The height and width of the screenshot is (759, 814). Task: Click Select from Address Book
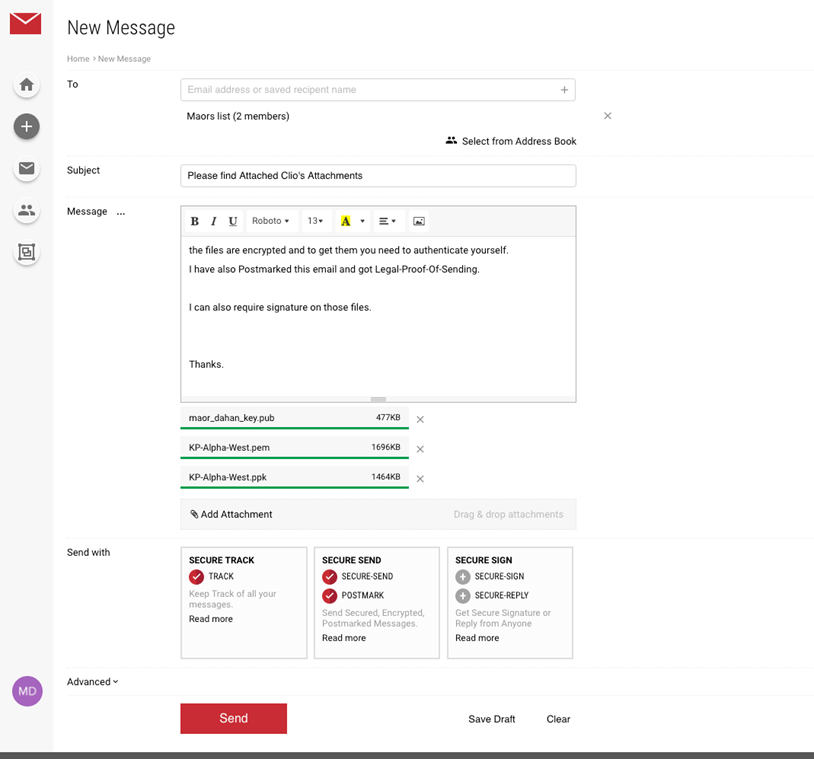pyautogui.click(x=511, y=141)
